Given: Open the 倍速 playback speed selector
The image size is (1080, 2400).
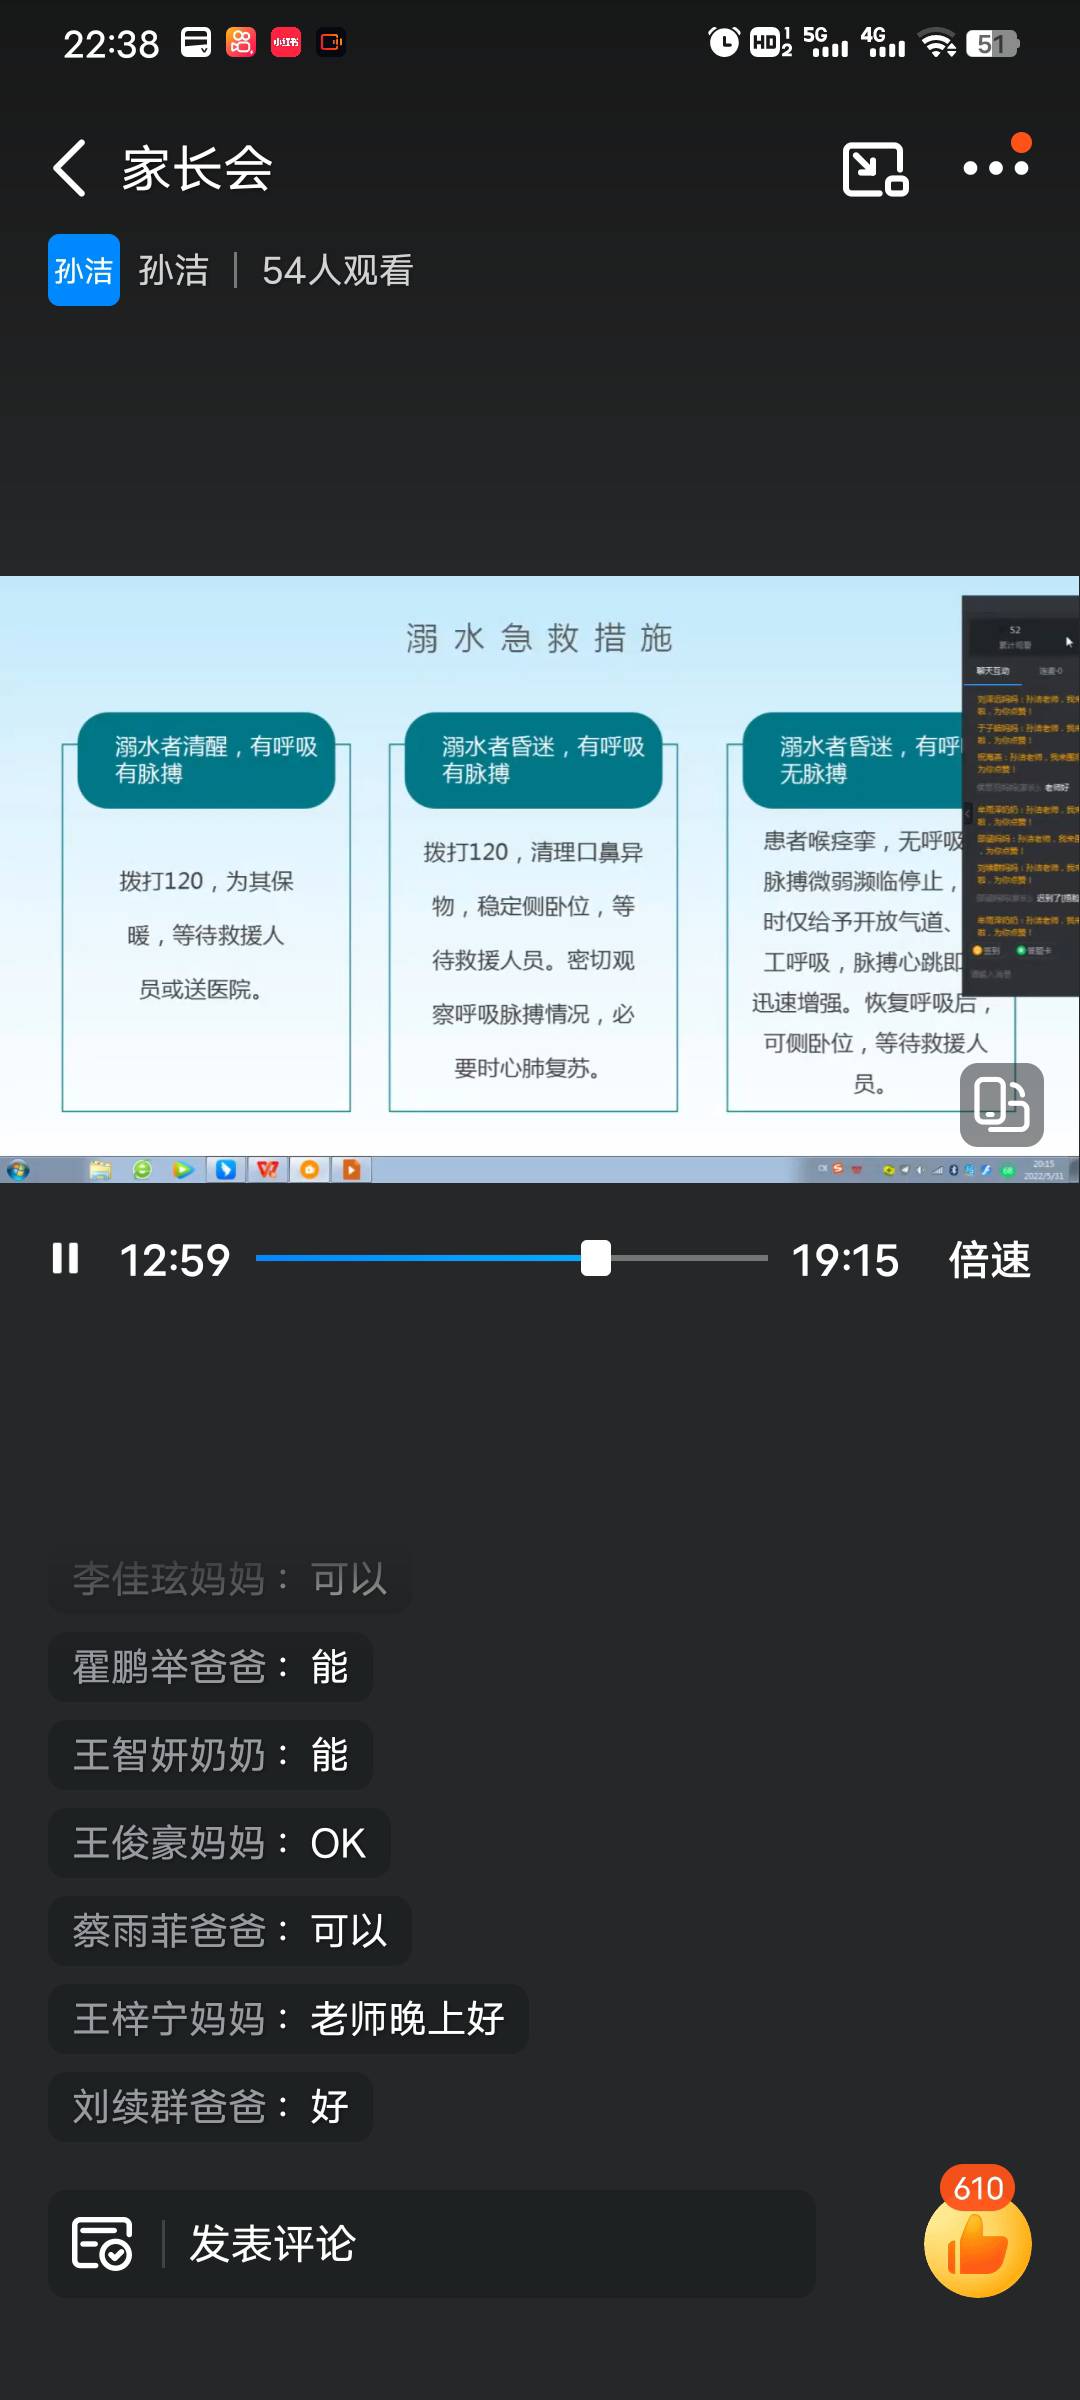Looking at the screenshot, I should coord(989,1259).
